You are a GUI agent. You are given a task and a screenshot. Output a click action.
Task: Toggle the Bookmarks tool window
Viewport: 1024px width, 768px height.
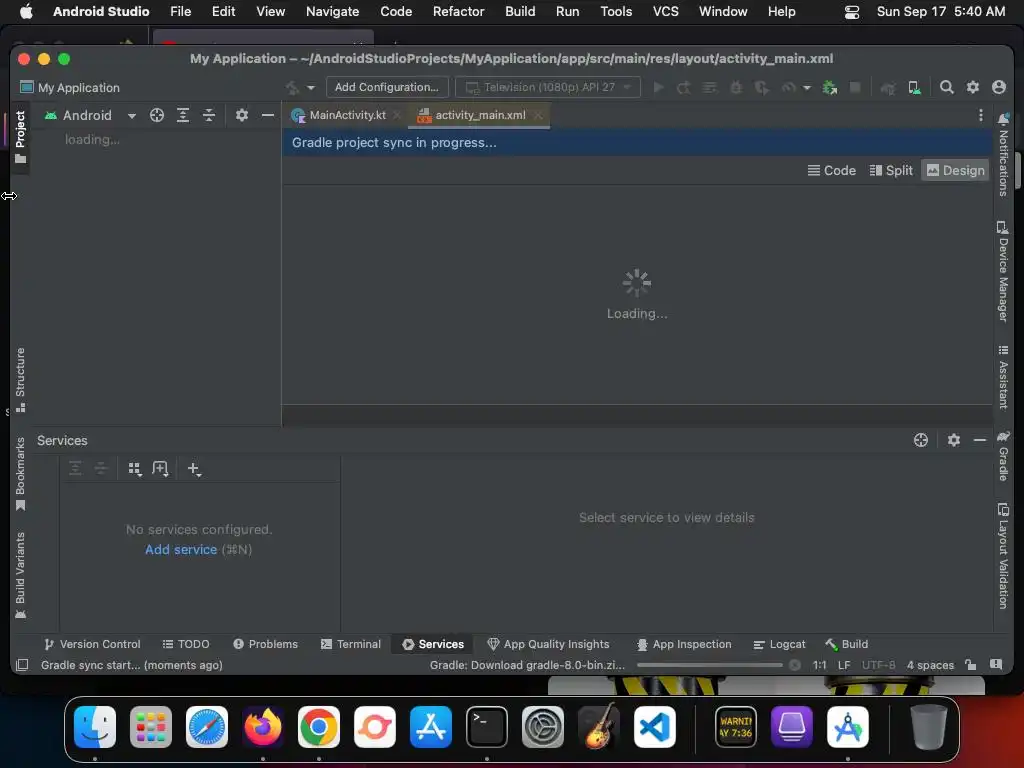[20, 474]
